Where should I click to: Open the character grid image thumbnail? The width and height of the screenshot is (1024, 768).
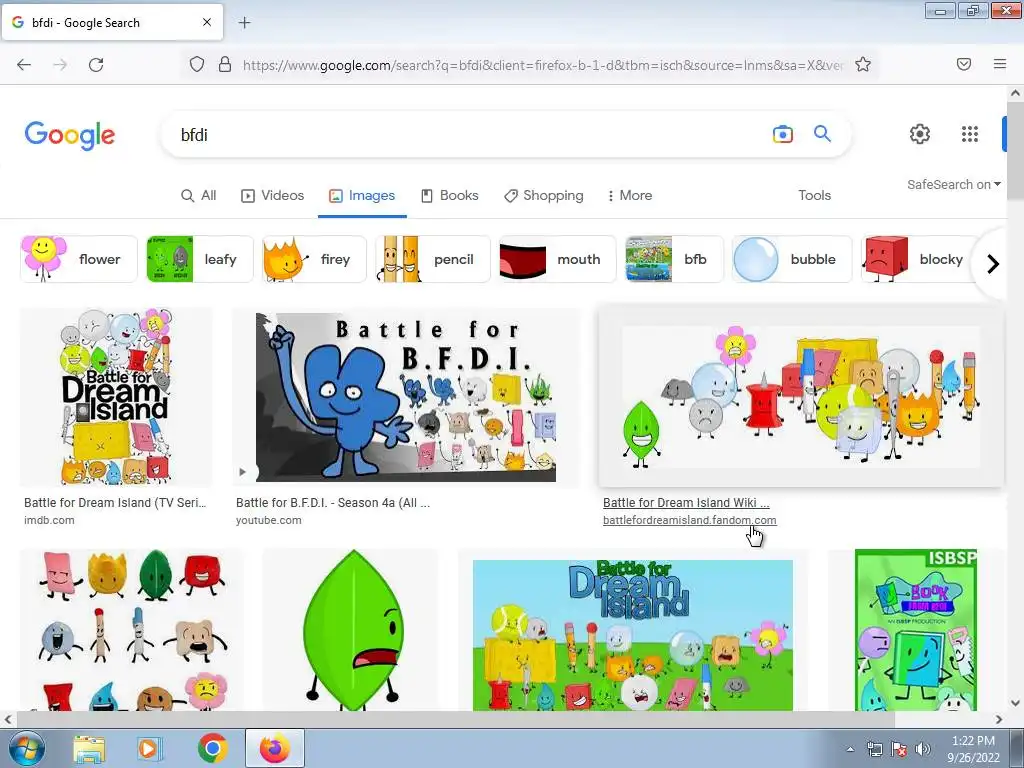[x=131, y=630]
